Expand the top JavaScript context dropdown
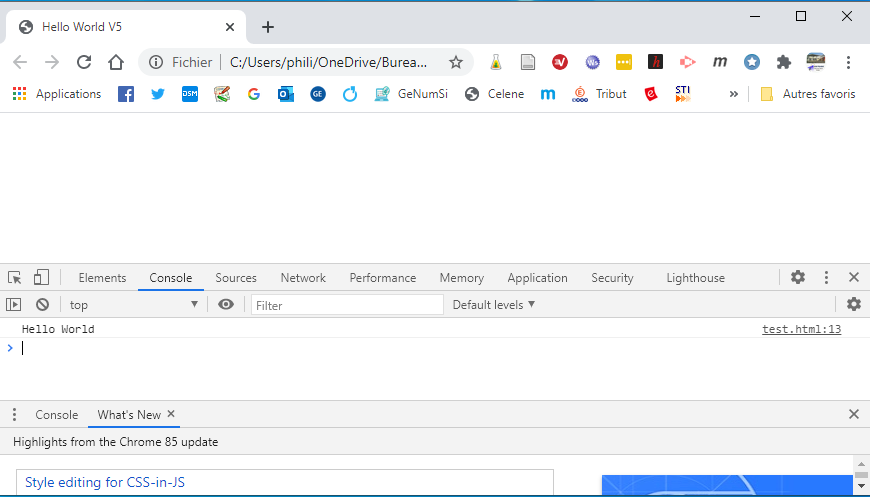This screenshot has height=497, width=870. (133, 305)
